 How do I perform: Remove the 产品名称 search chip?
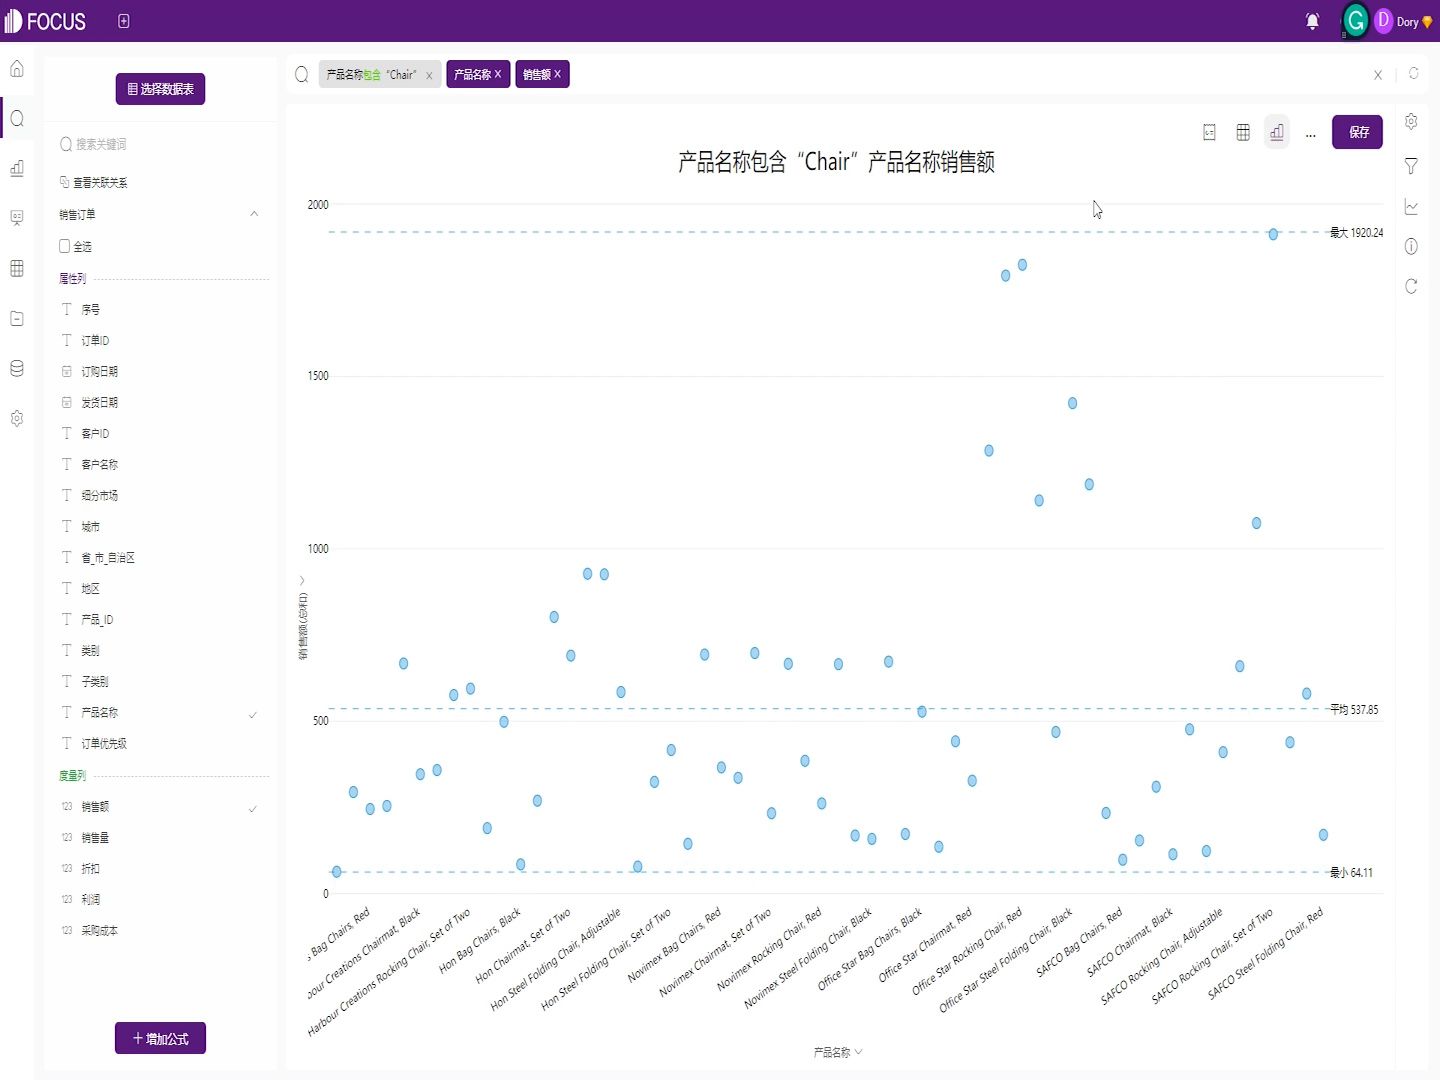click(497, 74)
